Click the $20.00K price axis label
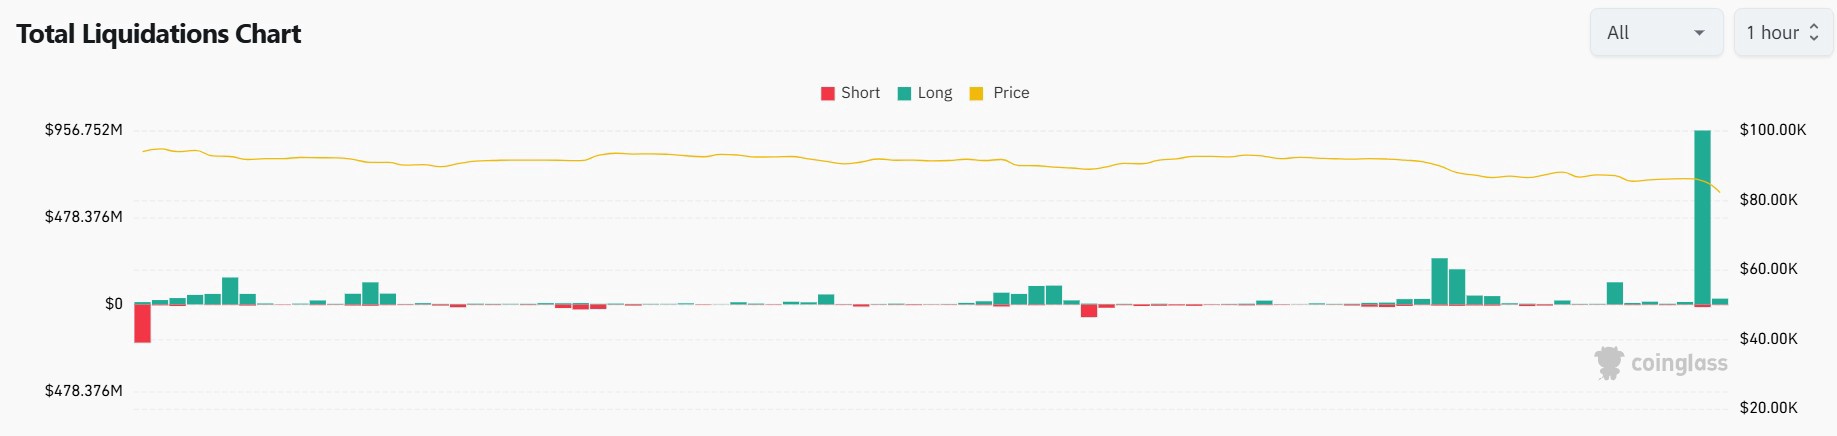This screenshot has height=436, width=1837. point(1768,408)
